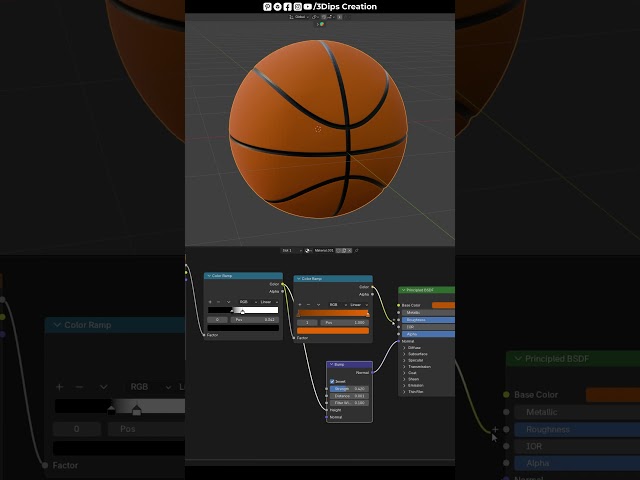Open the Base Color swatch on Principled BSDF
The width and height of the screenshot is (640, 480).
[443, 305]
